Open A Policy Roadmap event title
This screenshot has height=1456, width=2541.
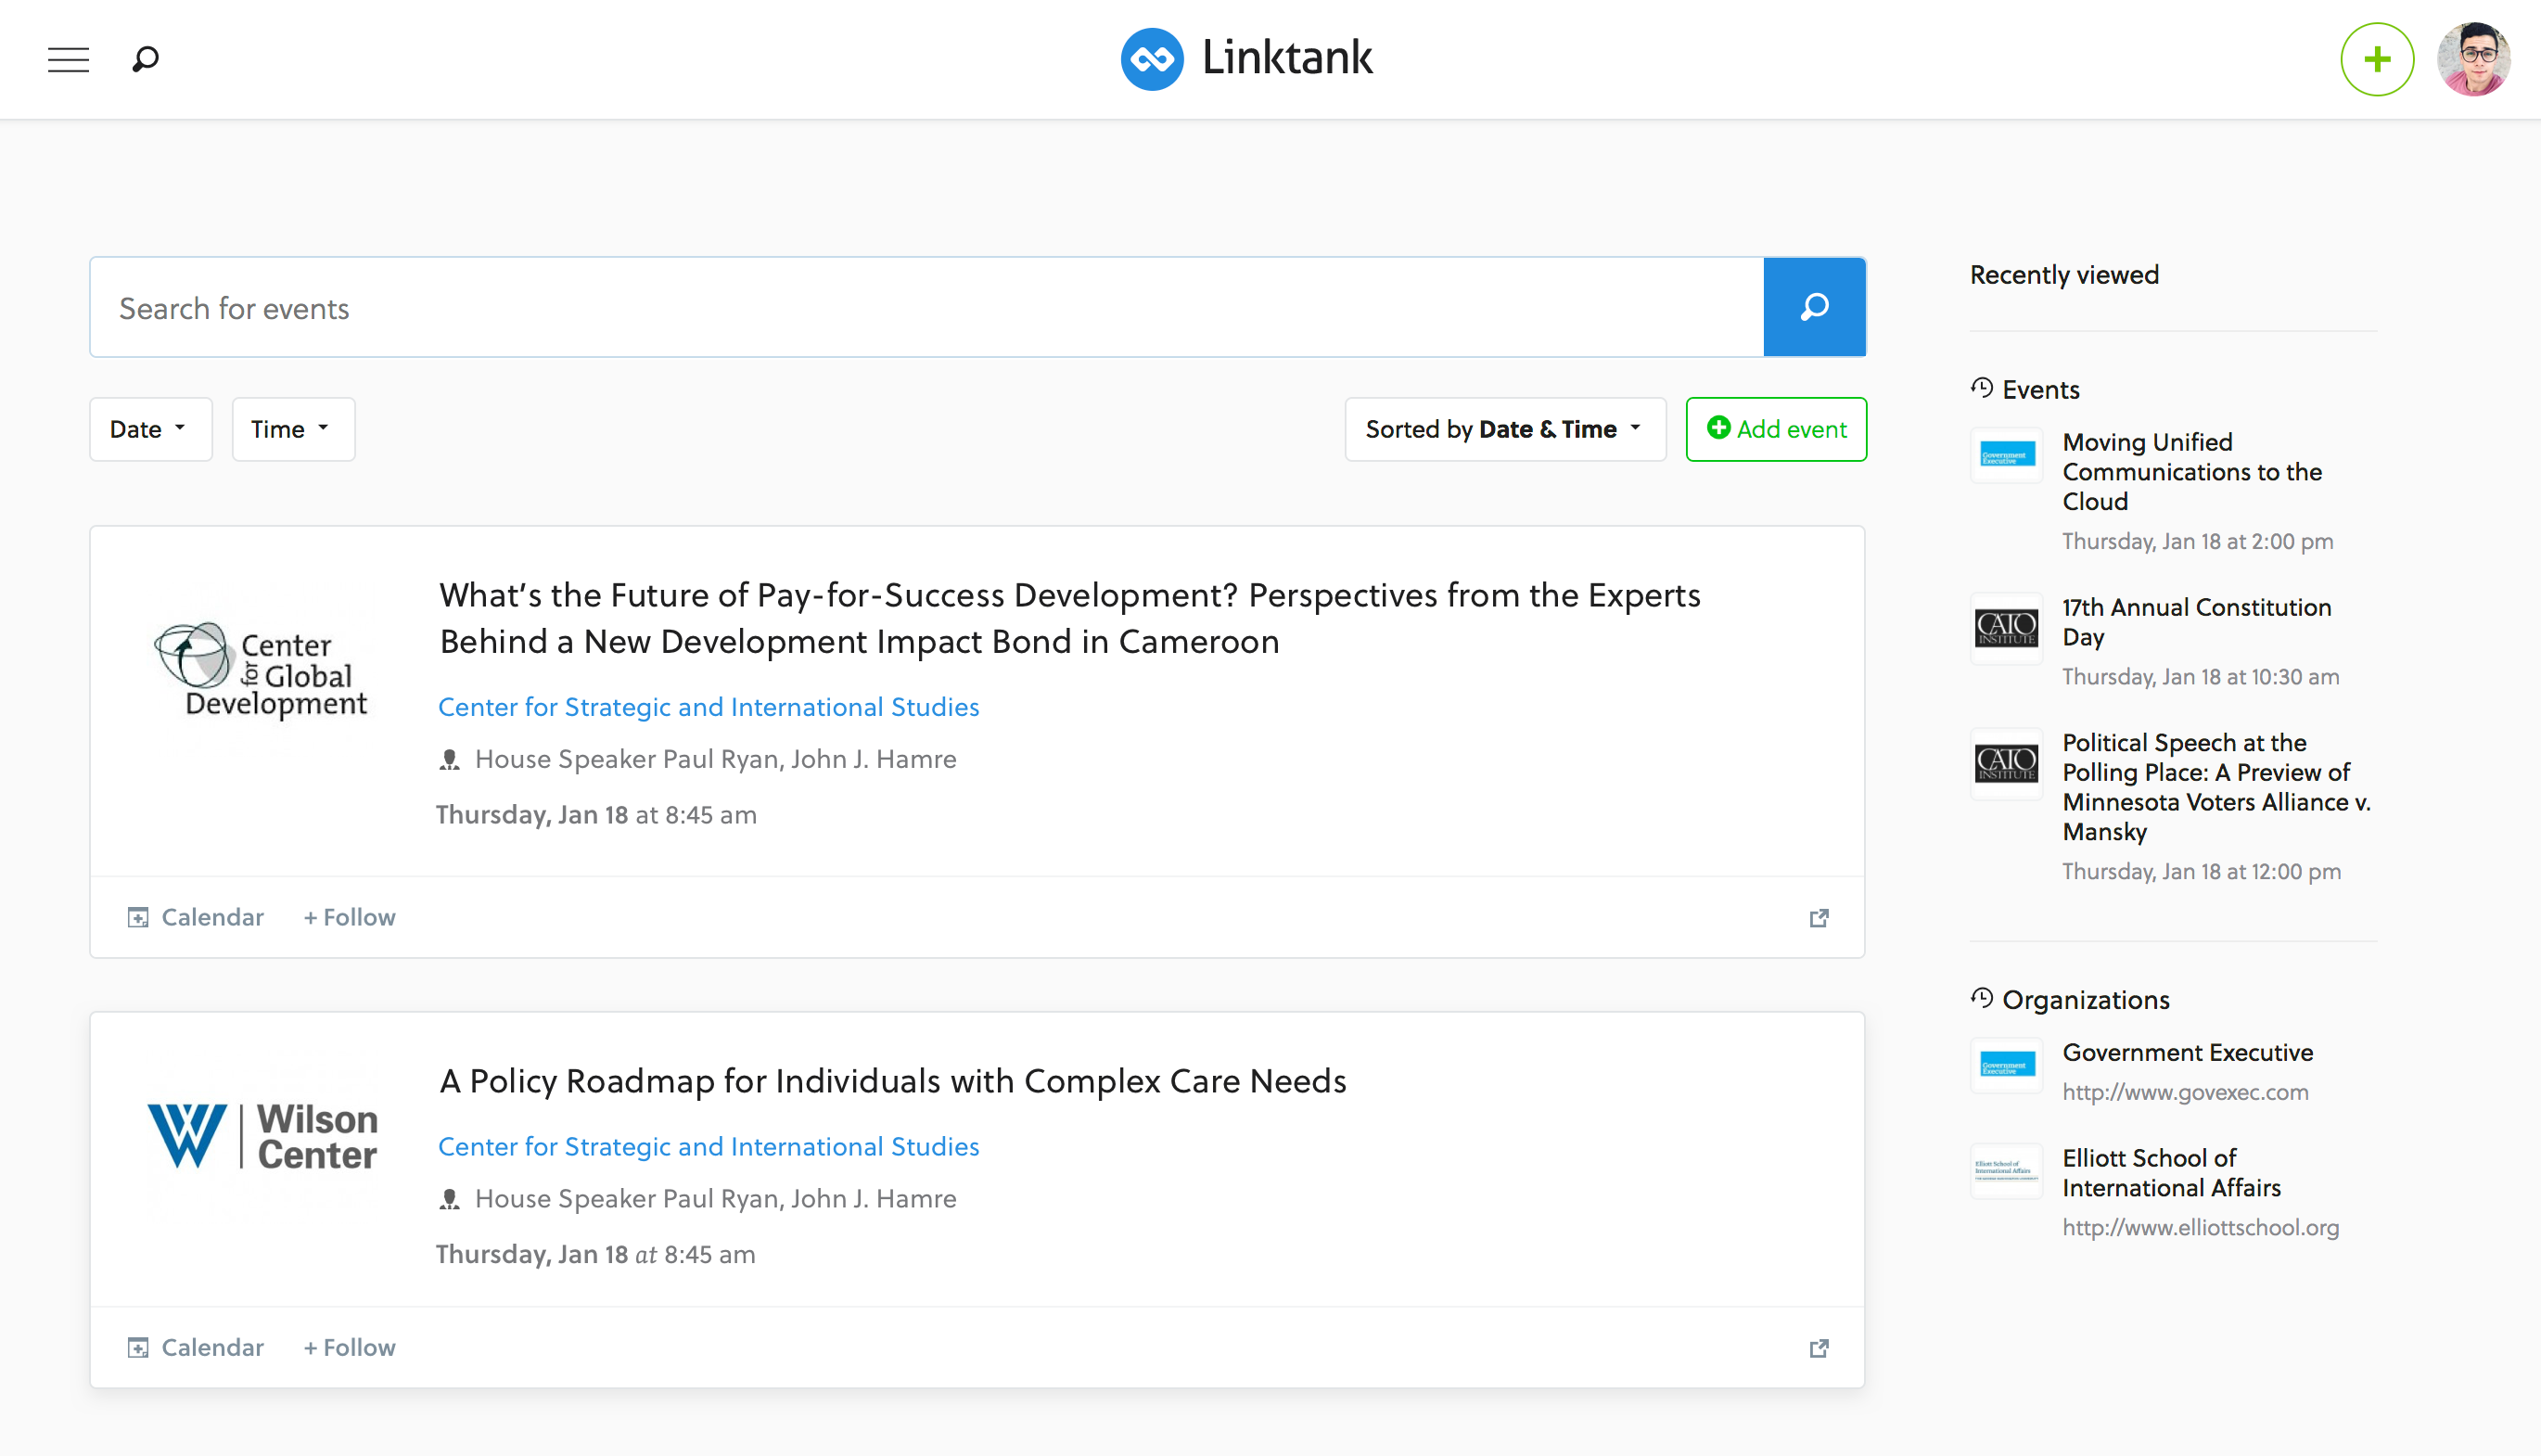click(x=893, y=1081)
